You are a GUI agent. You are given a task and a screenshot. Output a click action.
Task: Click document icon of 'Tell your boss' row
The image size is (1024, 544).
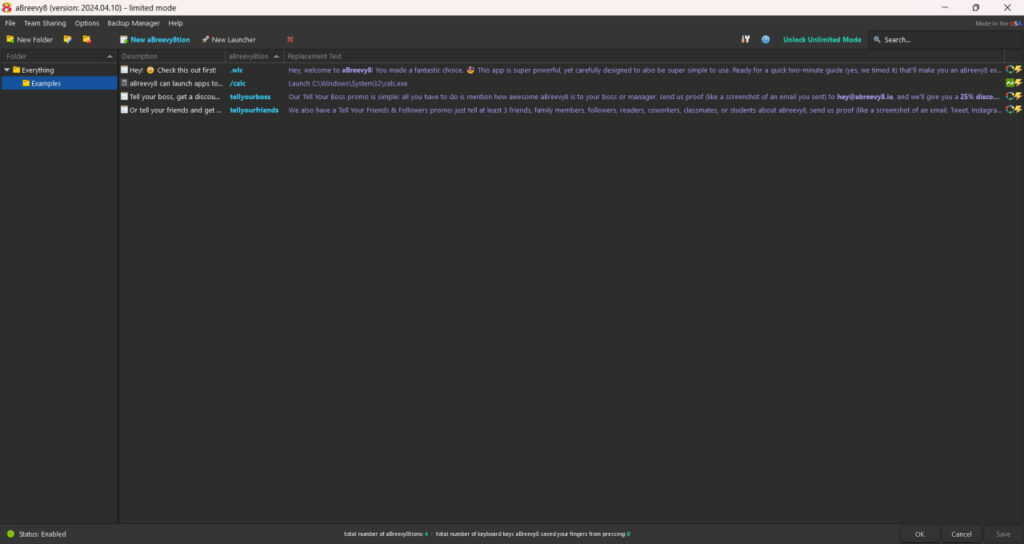click(124, 97)
